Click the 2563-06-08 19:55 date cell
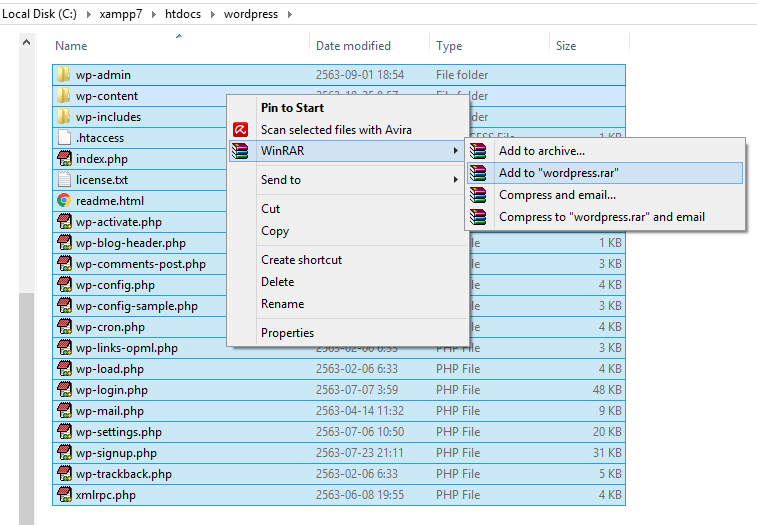Screen dimensions: 757x525 [360, 495]
